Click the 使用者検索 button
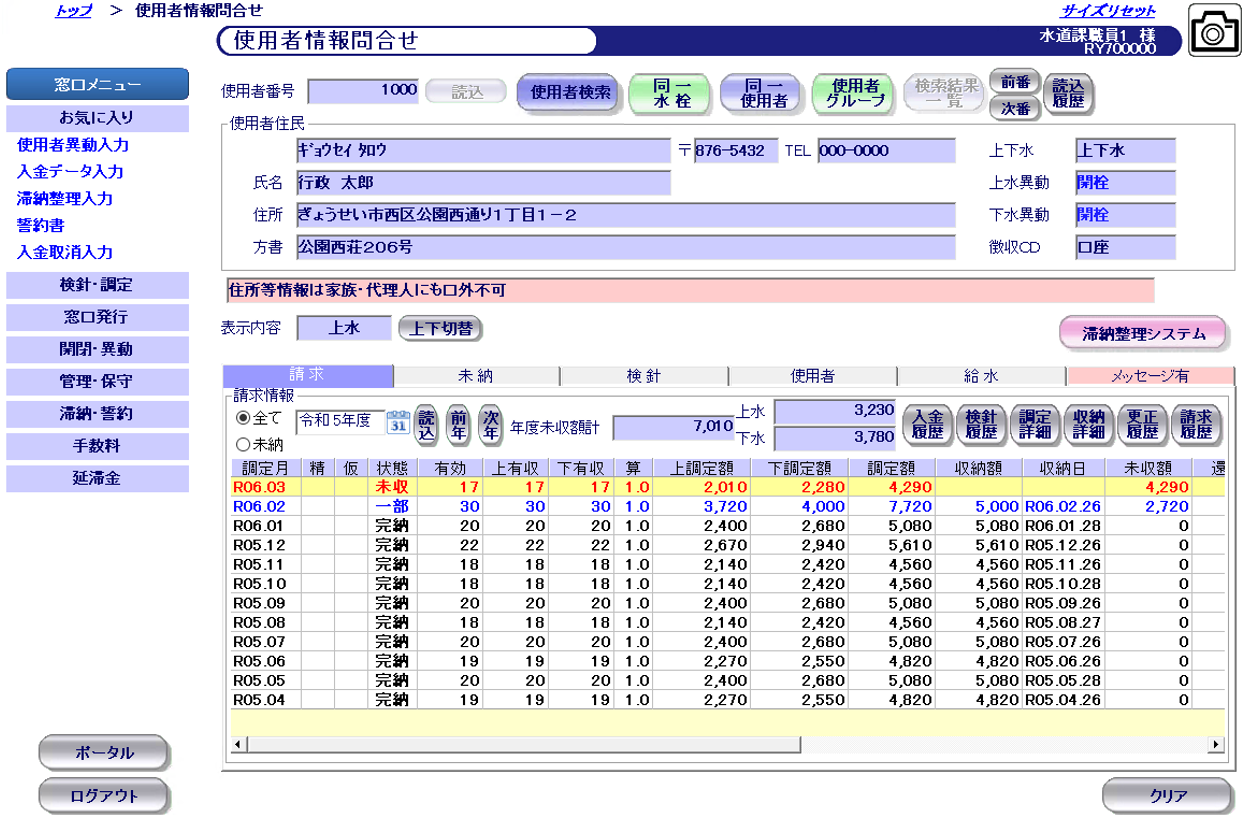The height and width of the screenshot is (816, 1247). pos(570,93)
